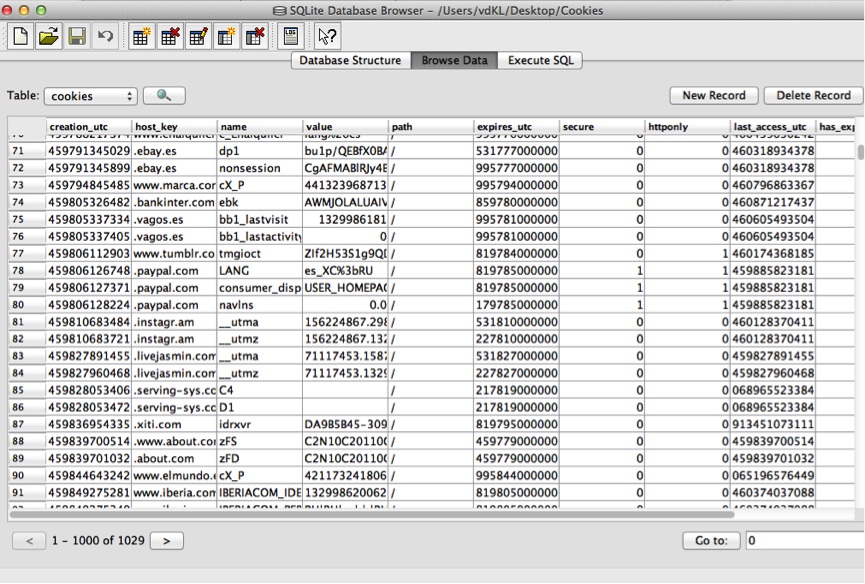Go to the next page of records

167,540
